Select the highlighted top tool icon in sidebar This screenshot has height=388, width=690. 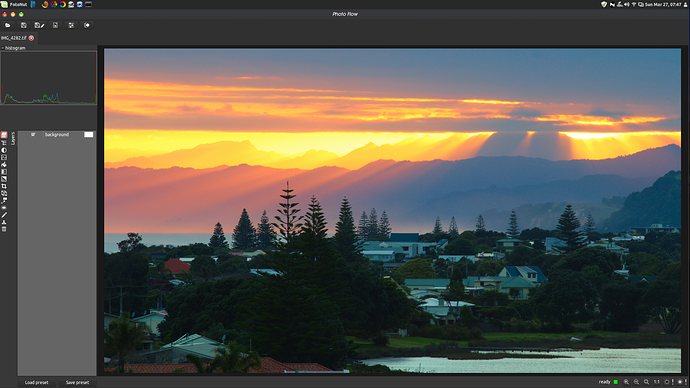tap(4, 135)
